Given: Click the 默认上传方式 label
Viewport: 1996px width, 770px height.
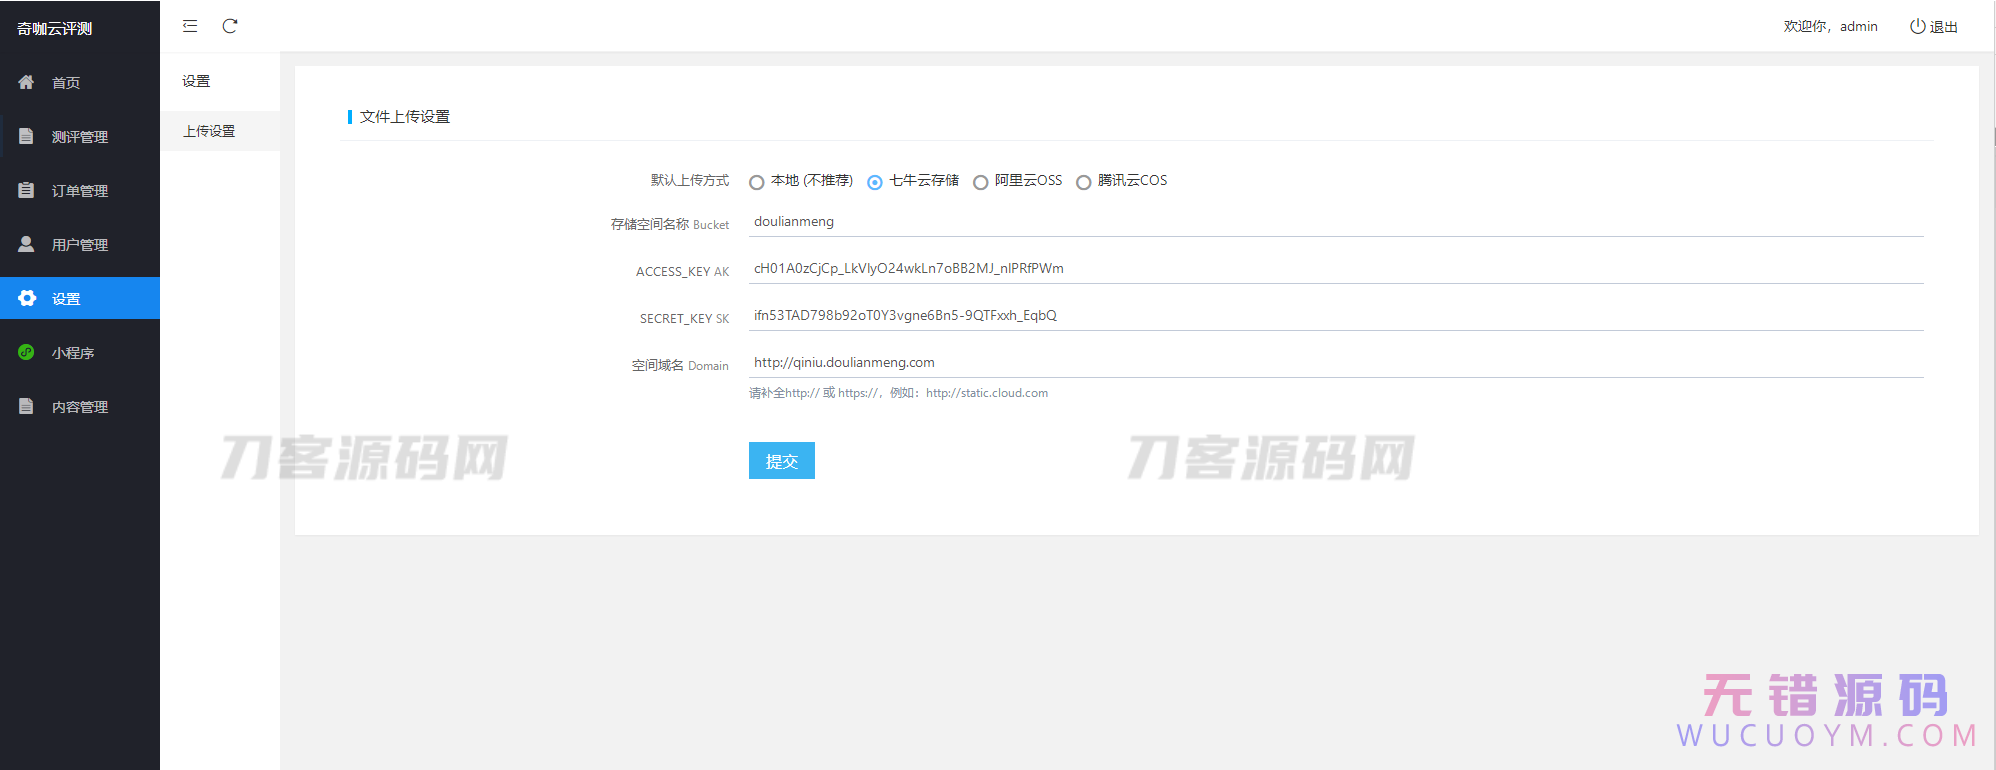Looking at the screenshot, I should (x=690, y=180).
